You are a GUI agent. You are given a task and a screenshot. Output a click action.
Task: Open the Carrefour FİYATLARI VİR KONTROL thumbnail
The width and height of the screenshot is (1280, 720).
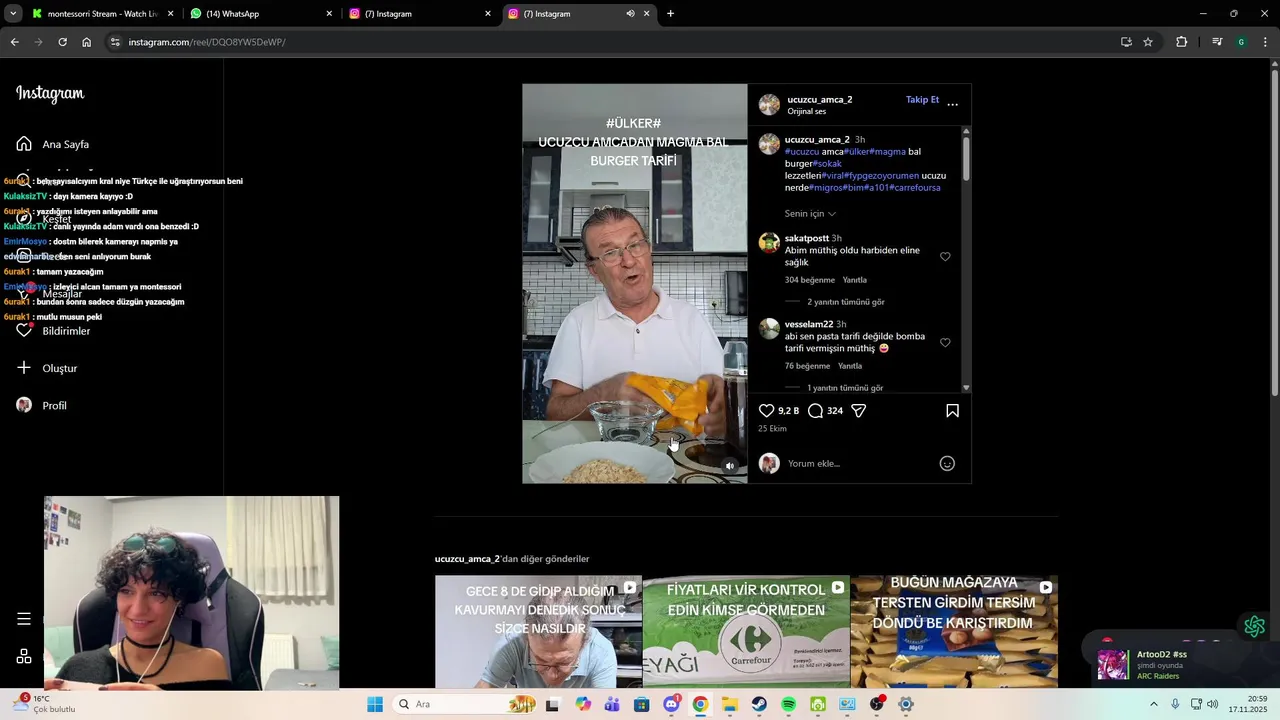(746, 631)
